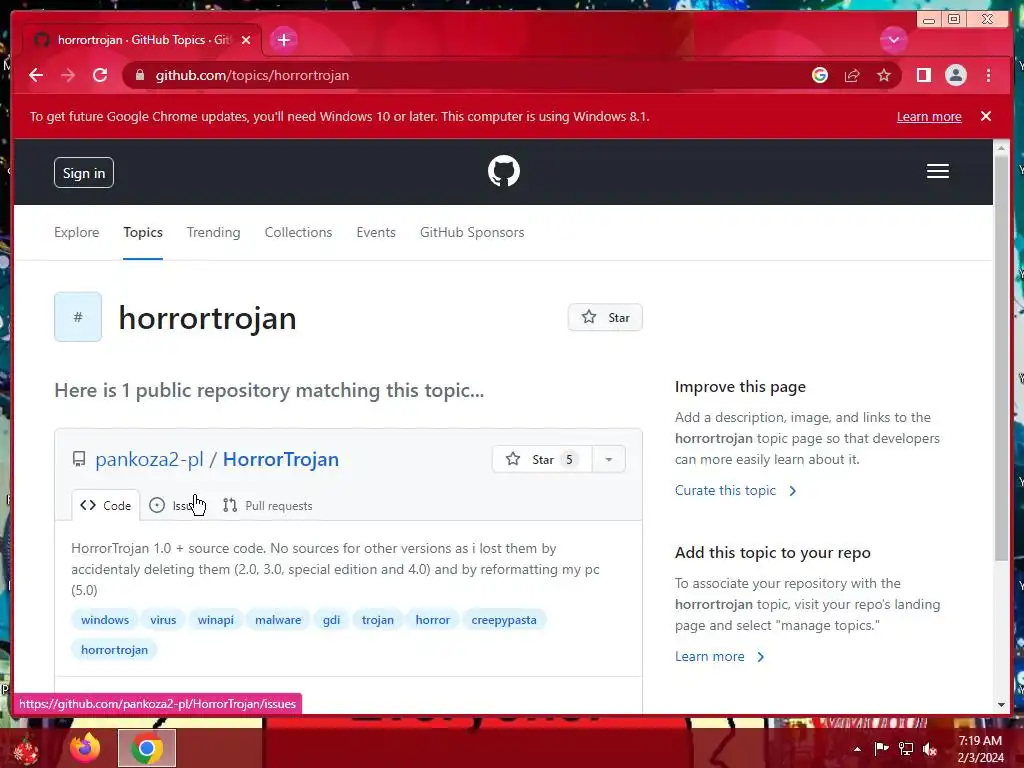Click the creepypasta topic tag

pyautogui.click(x=504, y=620)
